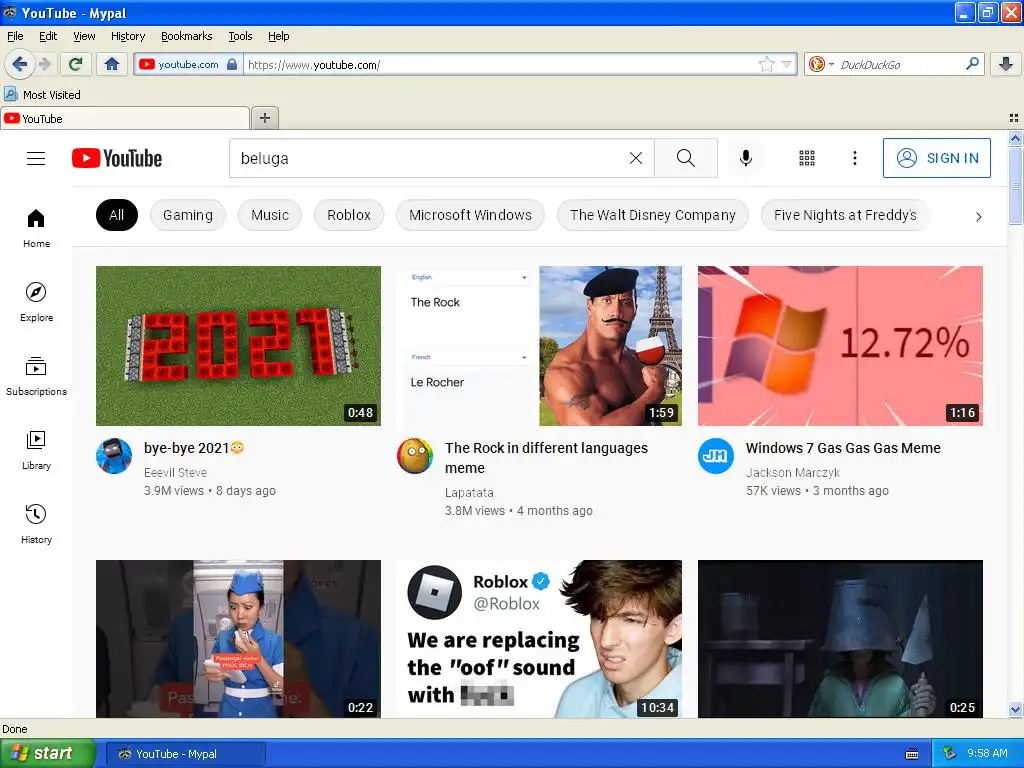Open the History menu
The height and width of the screenshot is (768, 1024).
pos(127,36)
